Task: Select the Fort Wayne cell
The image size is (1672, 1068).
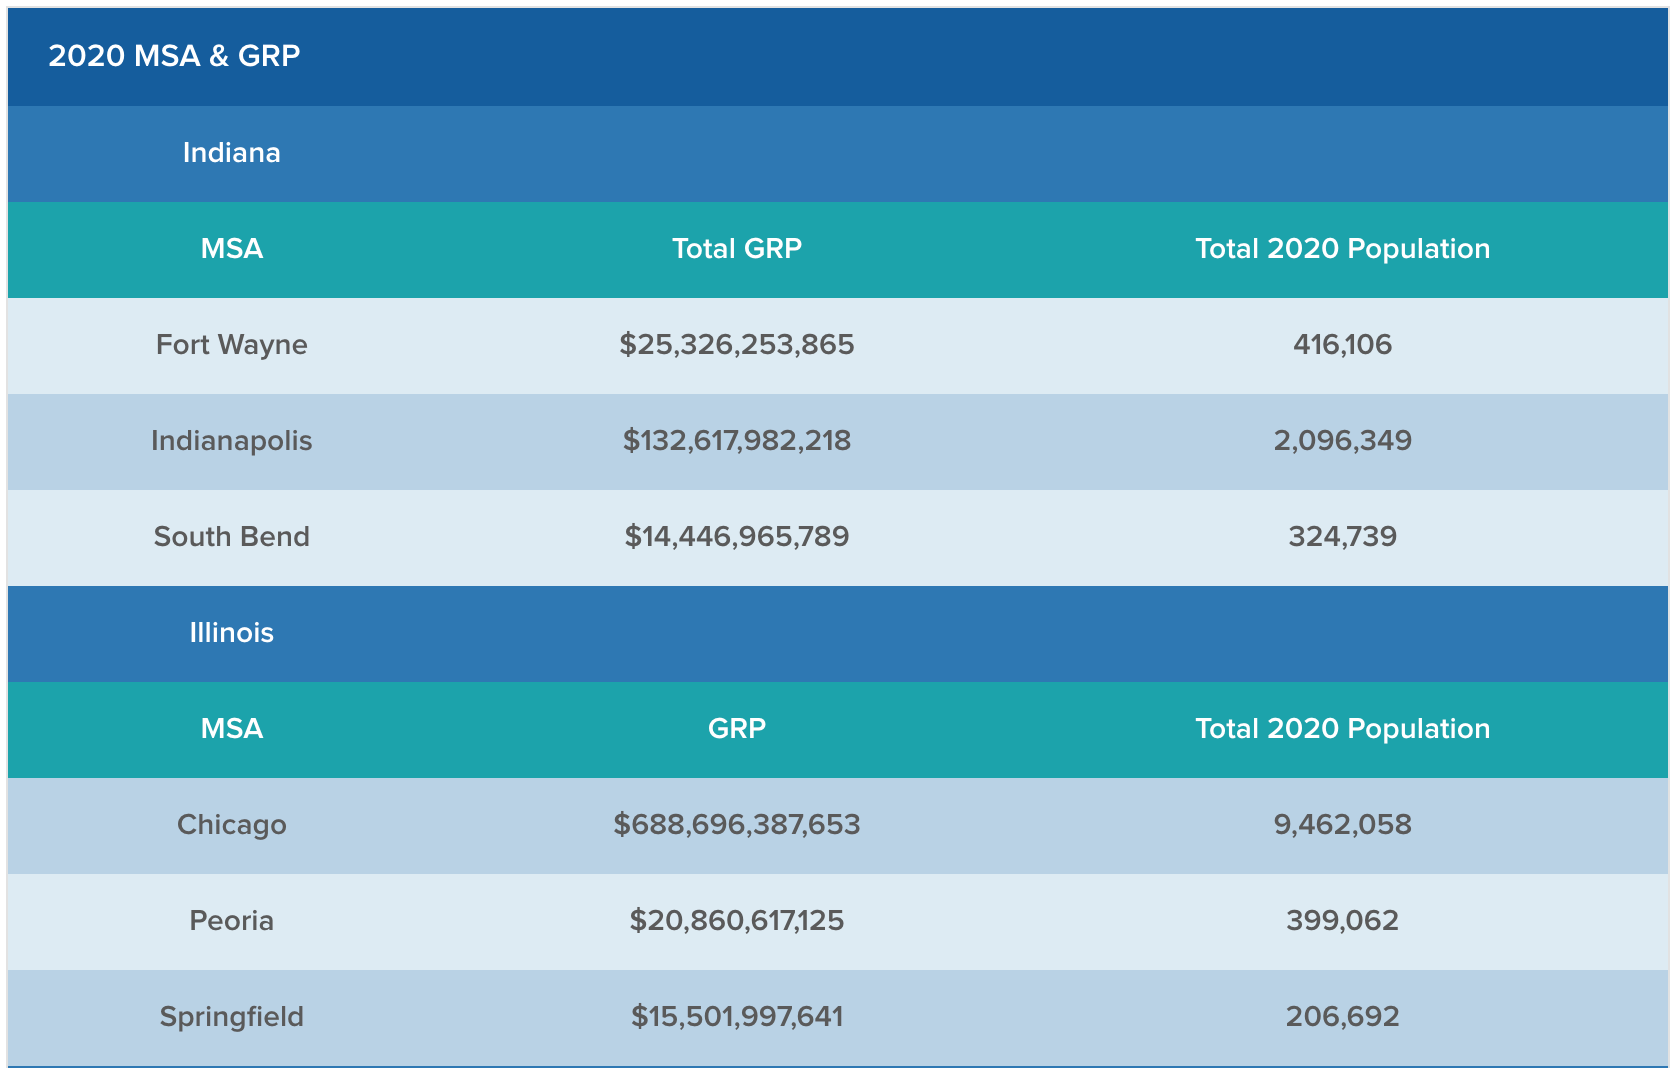Action: click(x=231, y=345)
